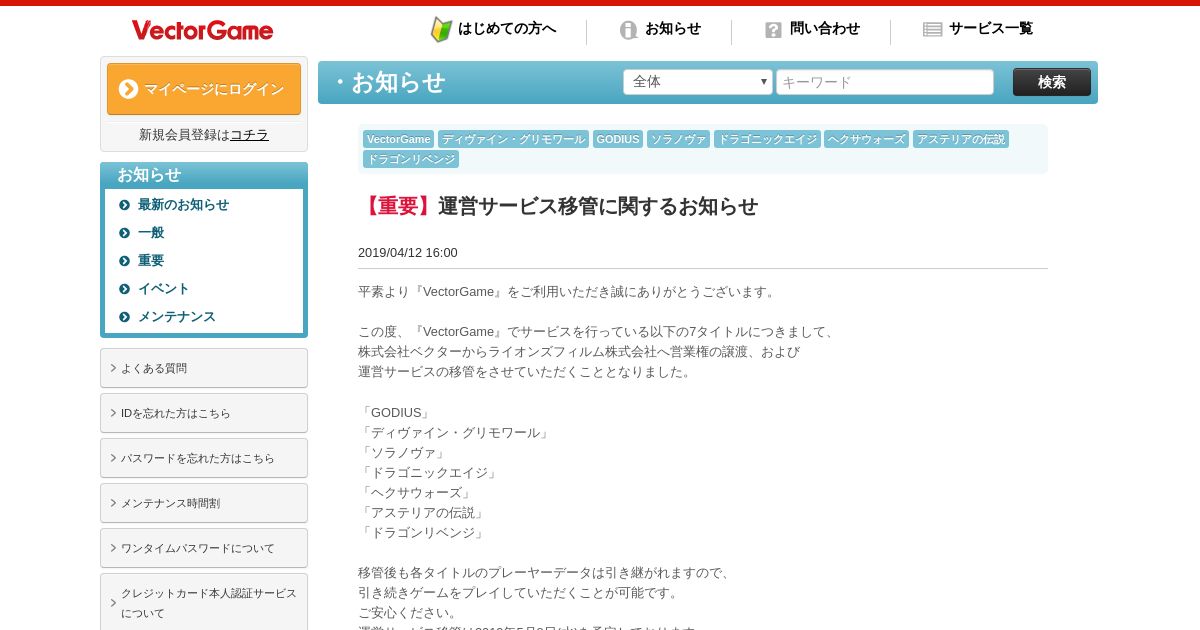
Task: Follow the コチラ registration link
Action: coord(249,135)
